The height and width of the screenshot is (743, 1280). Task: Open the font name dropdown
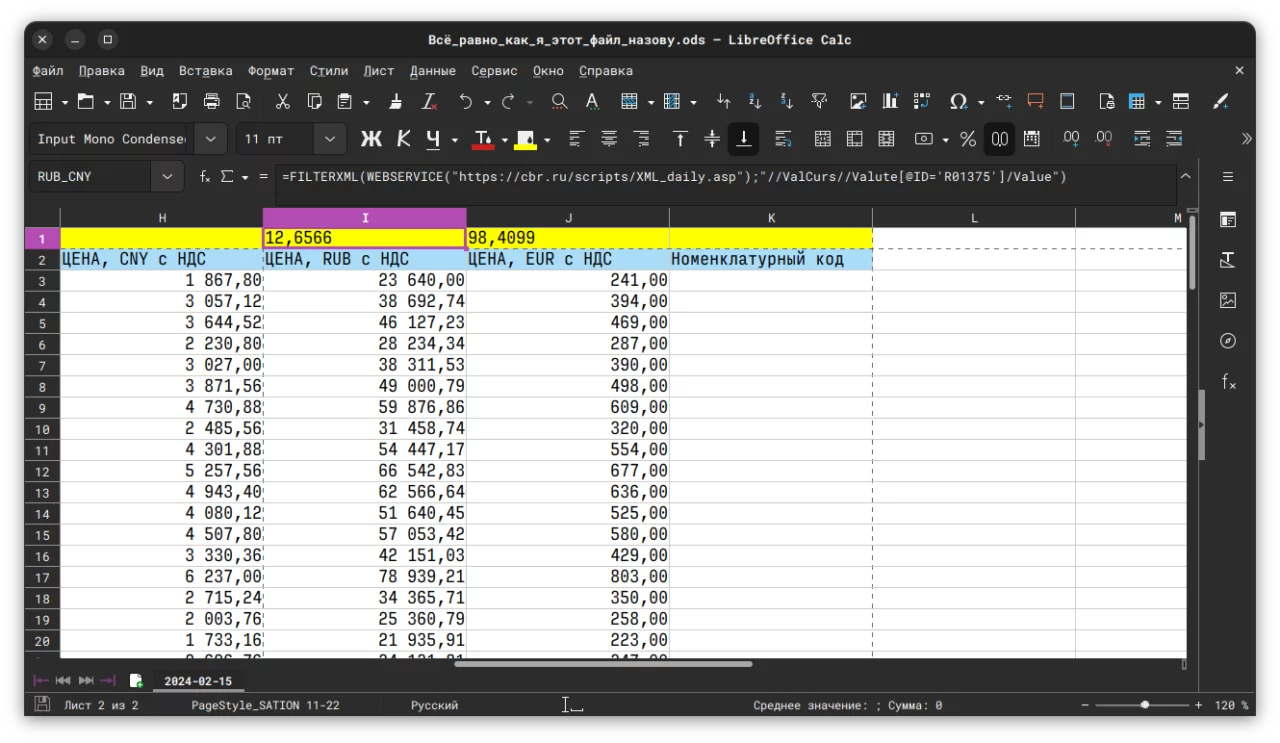tap(210, 138)
